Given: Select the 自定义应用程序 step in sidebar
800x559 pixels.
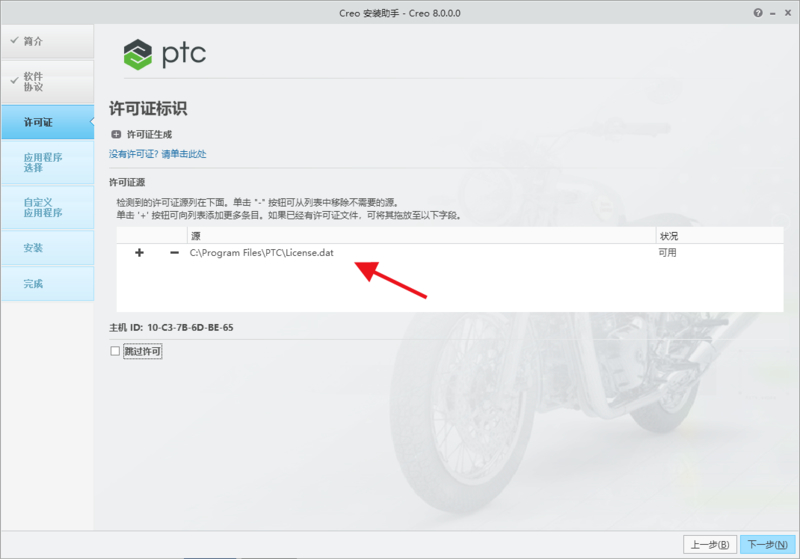Looking at the screenshot, I should click(47, 207).
